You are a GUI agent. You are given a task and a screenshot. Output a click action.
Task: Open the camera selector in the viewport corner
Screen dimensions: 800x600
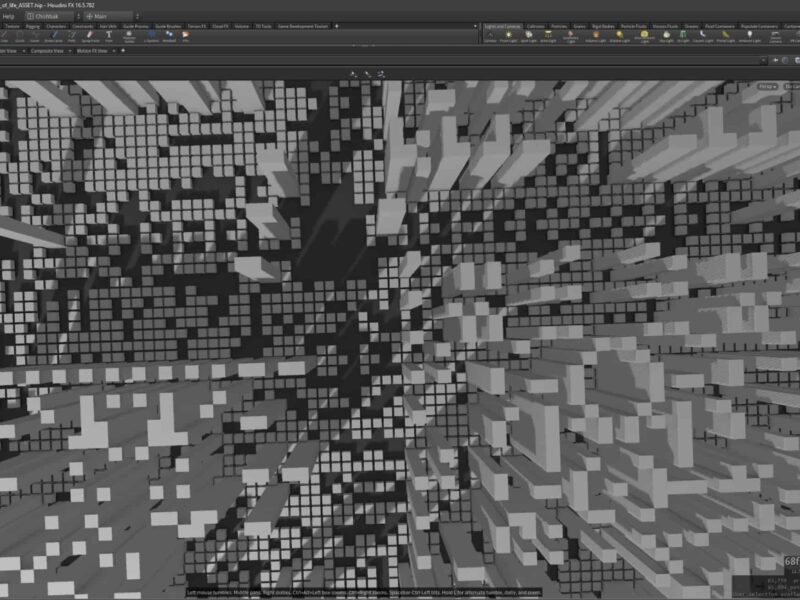(x=792, y=85)
